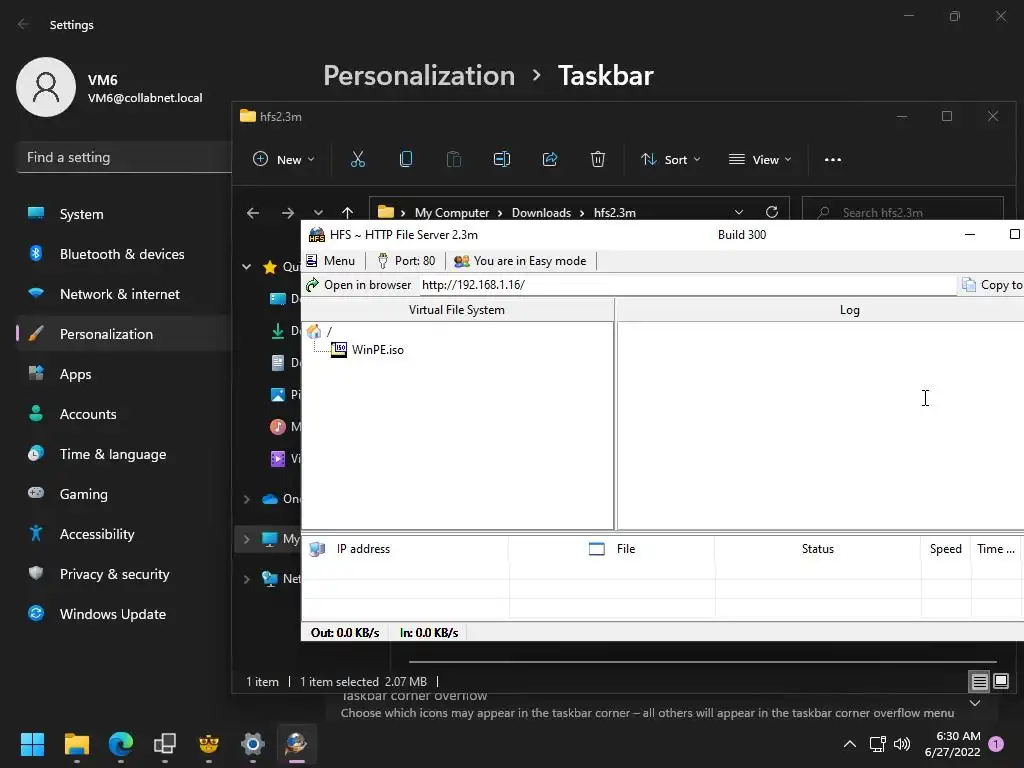The width and height of the screenshot is (1024, 768).
Task: Open the notification count badge
Action: 996,744
